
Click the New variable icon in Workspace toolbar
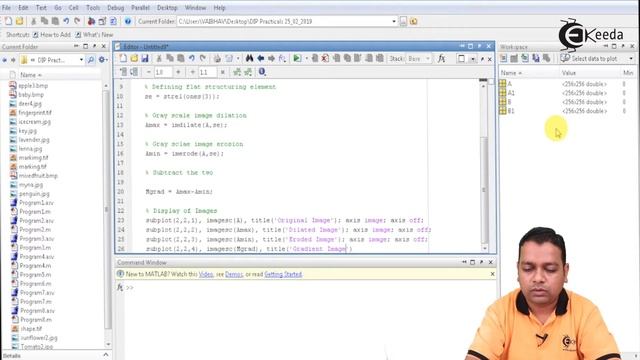[x=503, y=59]
